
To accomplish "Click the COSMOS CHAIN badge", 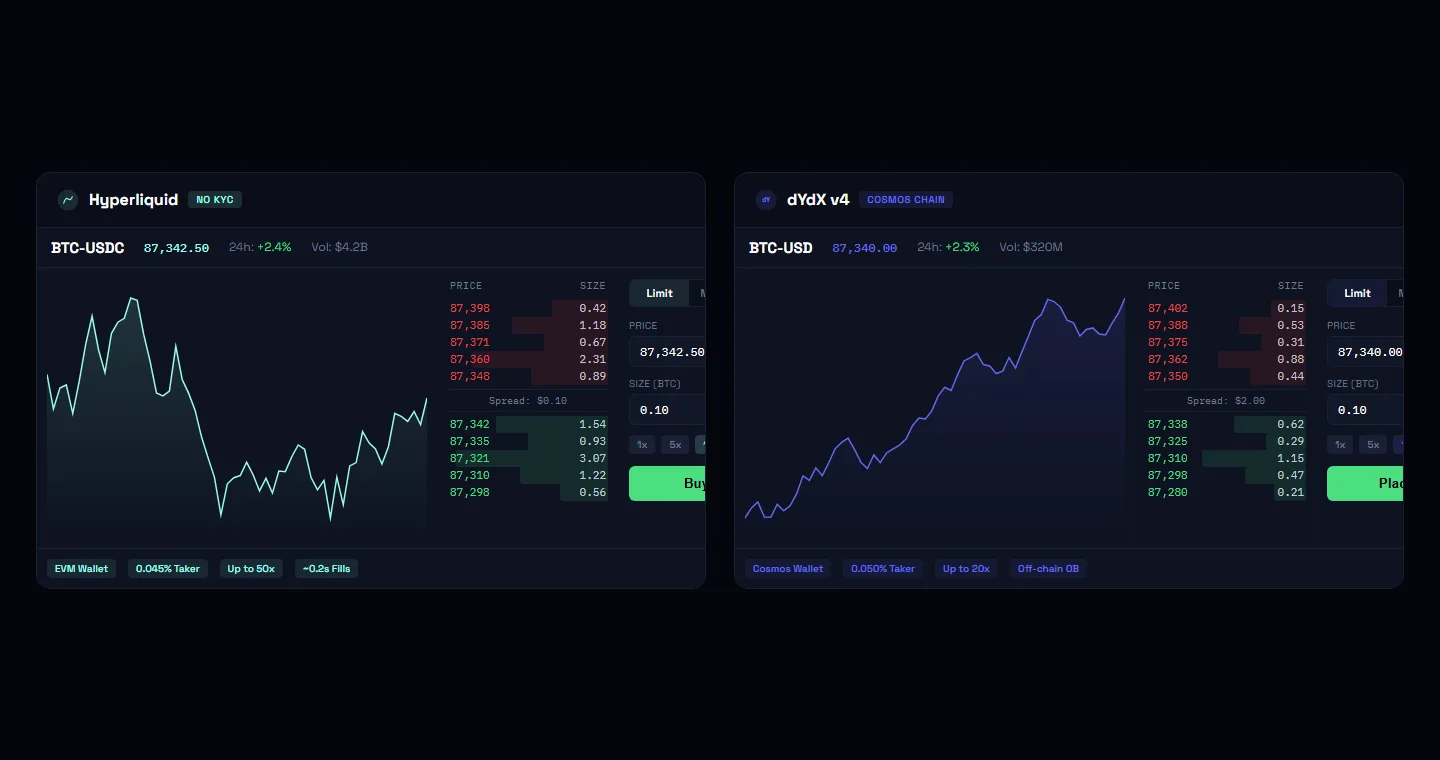I will point(905,199).
